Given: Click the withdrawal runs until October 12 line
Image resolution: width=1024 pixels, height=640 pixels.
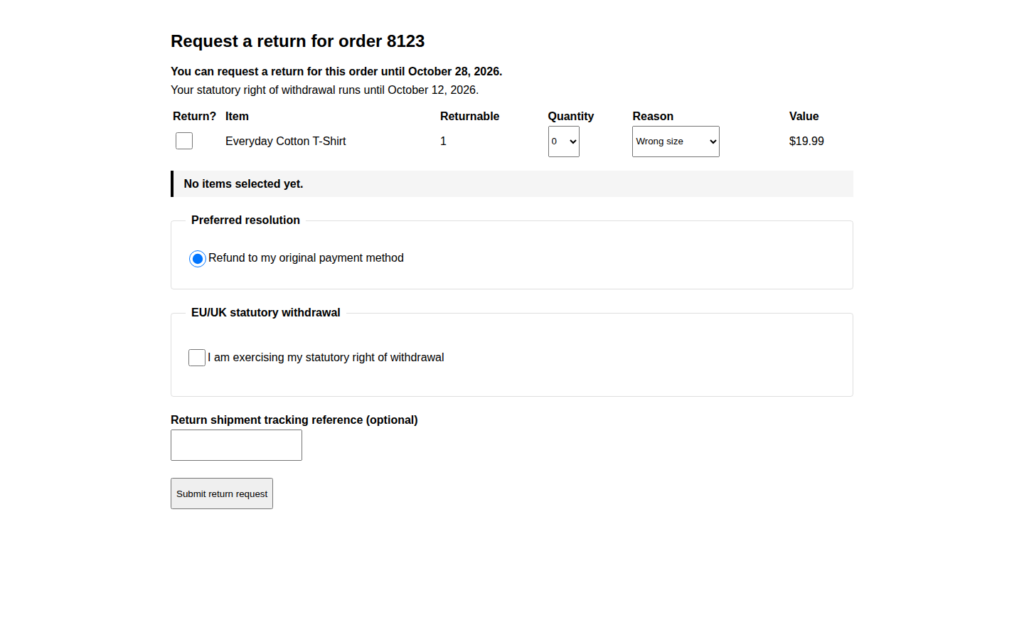Looking at the screenshot, I should tap(325, 90).
